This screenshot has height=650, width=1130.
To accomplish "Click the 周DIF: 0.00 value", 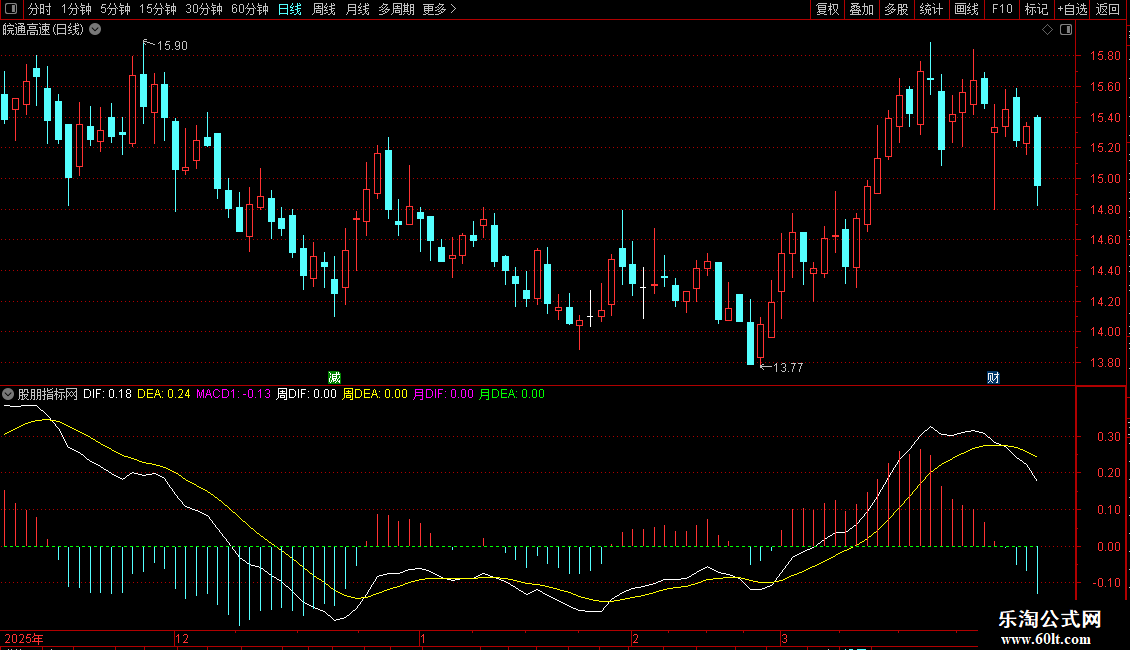I will (306, 394).
